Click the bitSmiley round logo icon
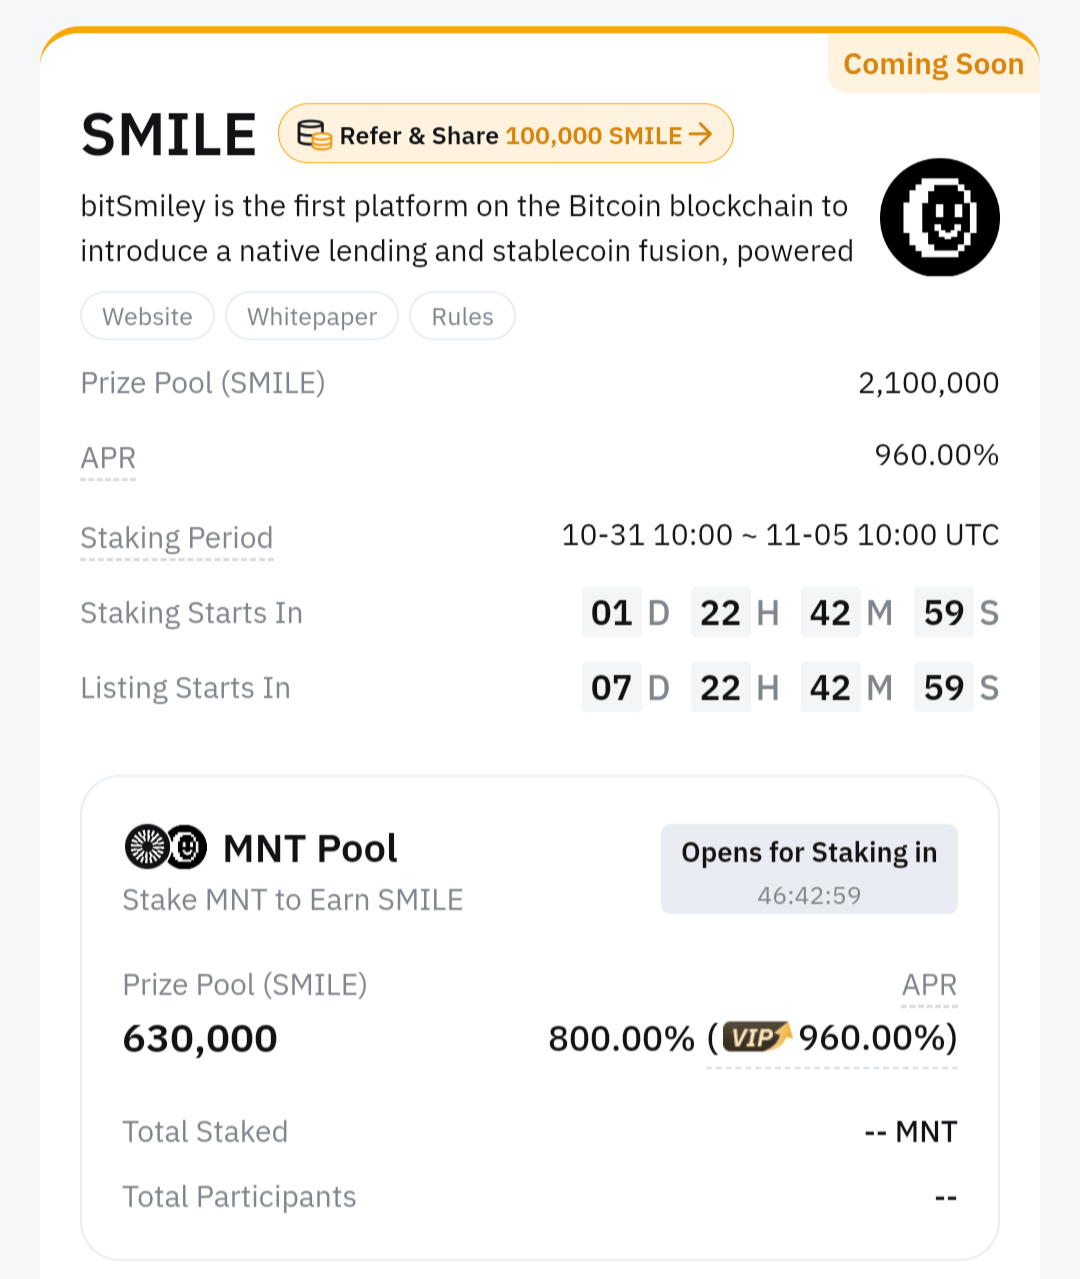 pos(939,217)
